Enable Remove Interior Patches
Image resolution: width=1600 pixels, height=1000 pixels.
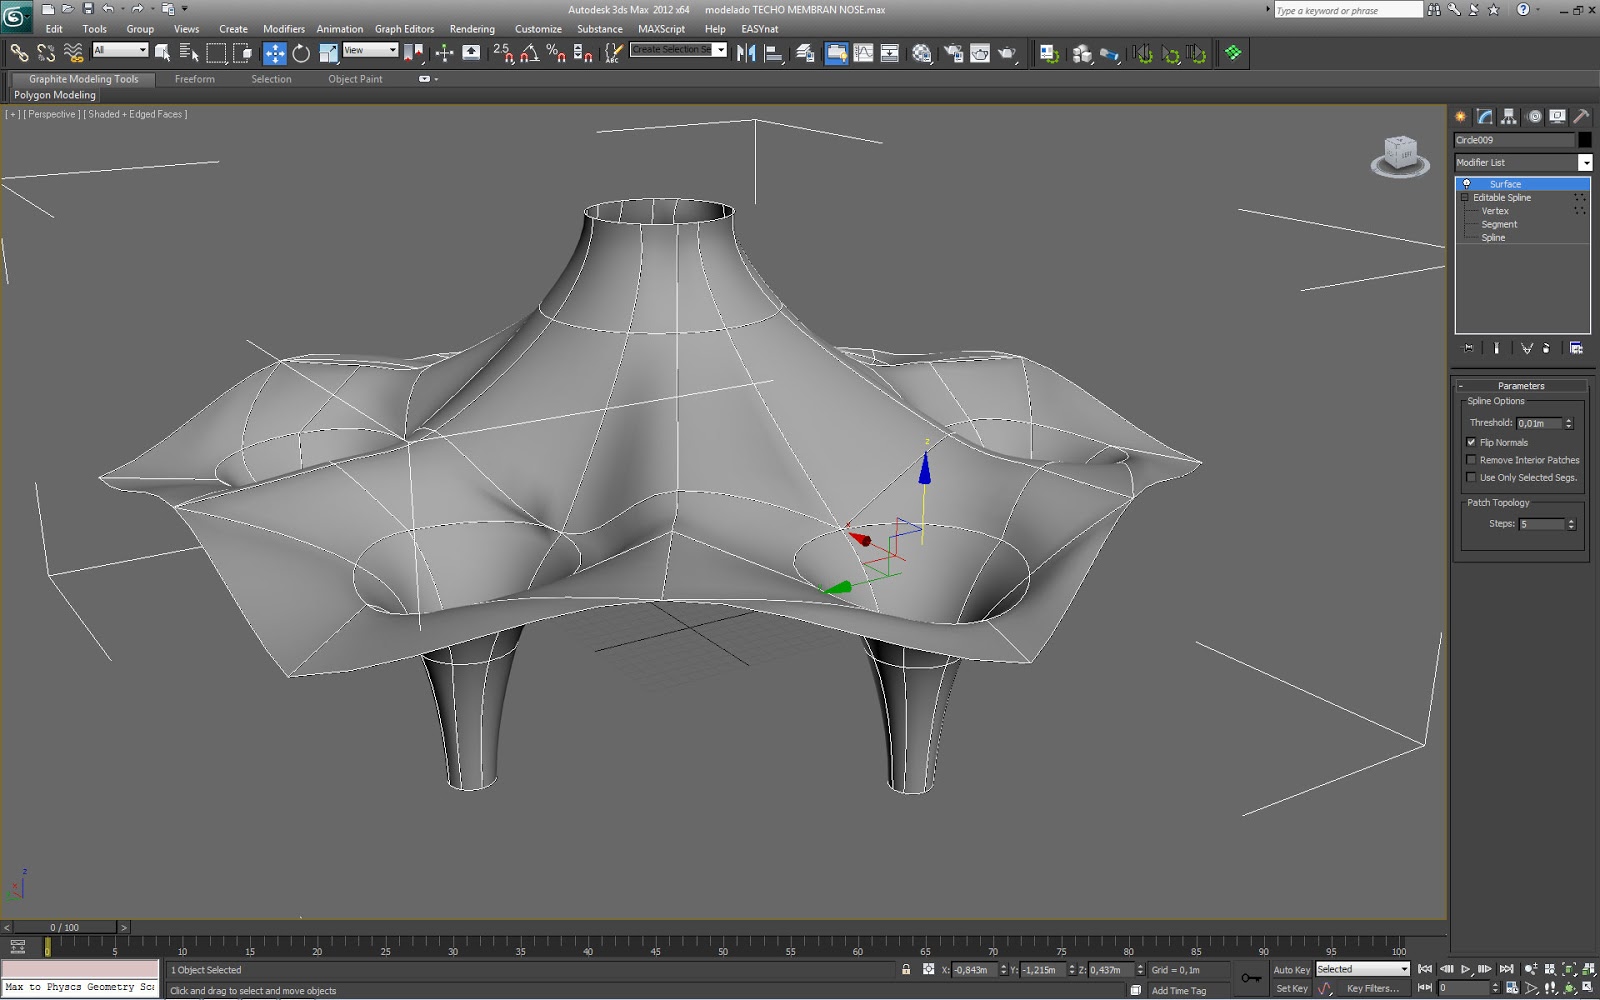[1472, 460]
